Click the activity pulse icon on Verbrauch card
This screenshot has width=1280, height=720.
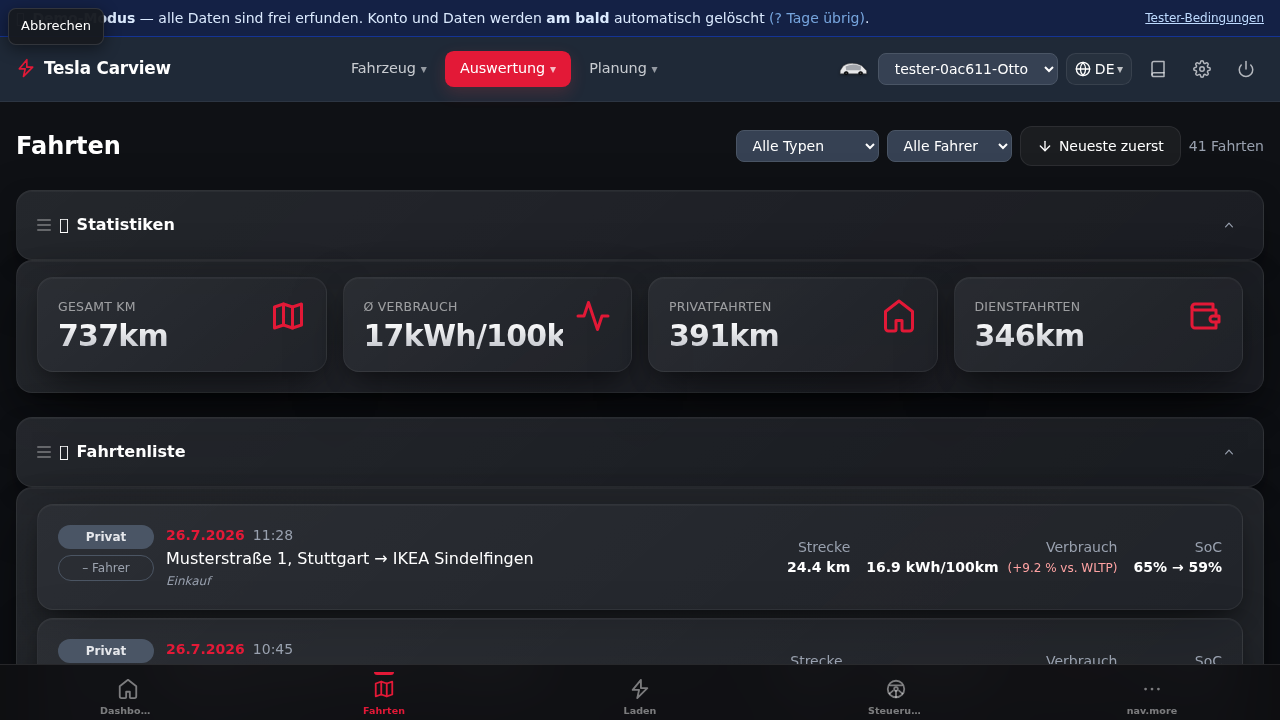(x=593, y=316)
